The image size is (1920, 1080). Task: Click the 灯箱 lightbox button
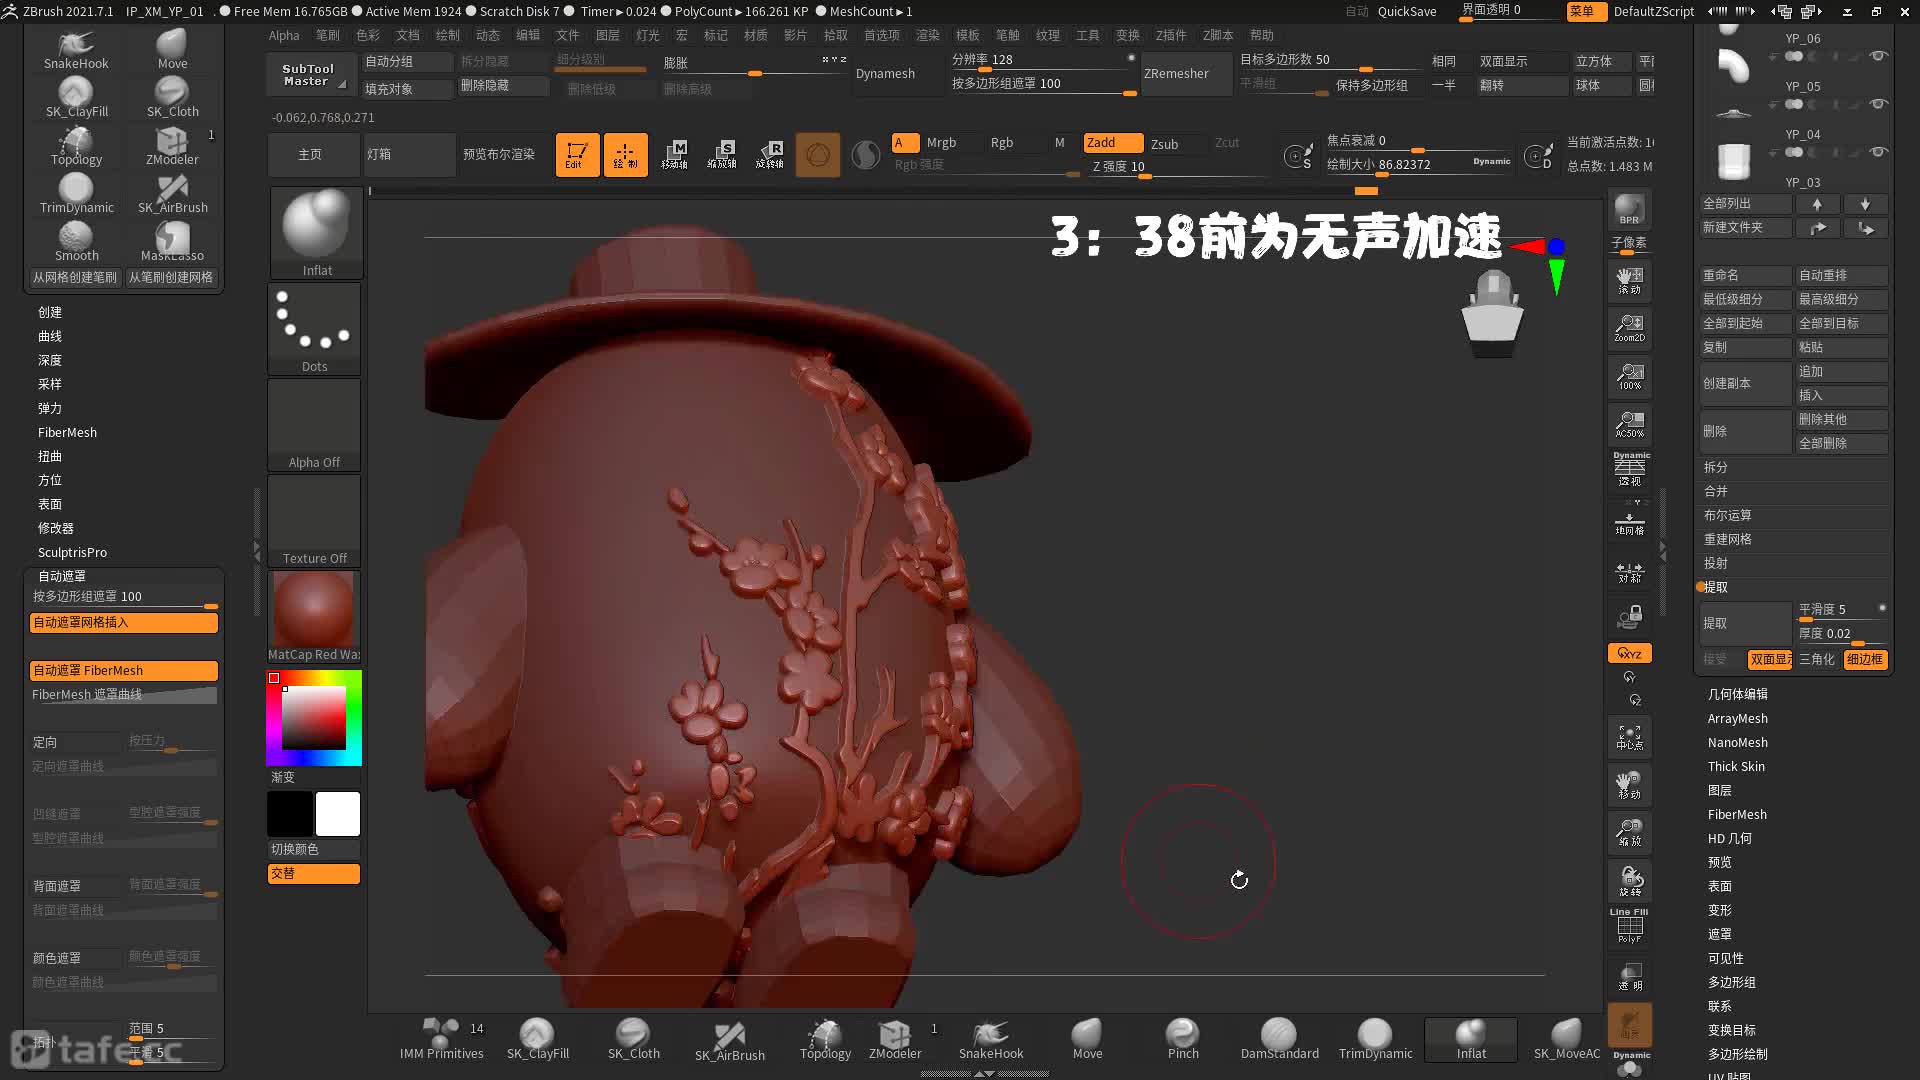pyautogui.click(x=408, y=154)
